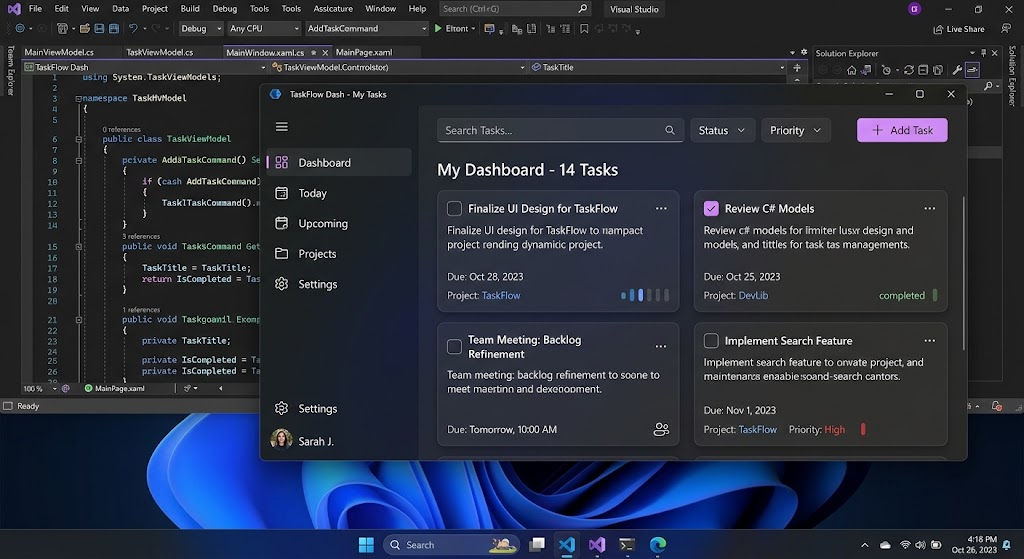The width and height of the screenshot is (1024, 559).
Task: Open more options for Review C# Models card
Action: click(929, 209)
